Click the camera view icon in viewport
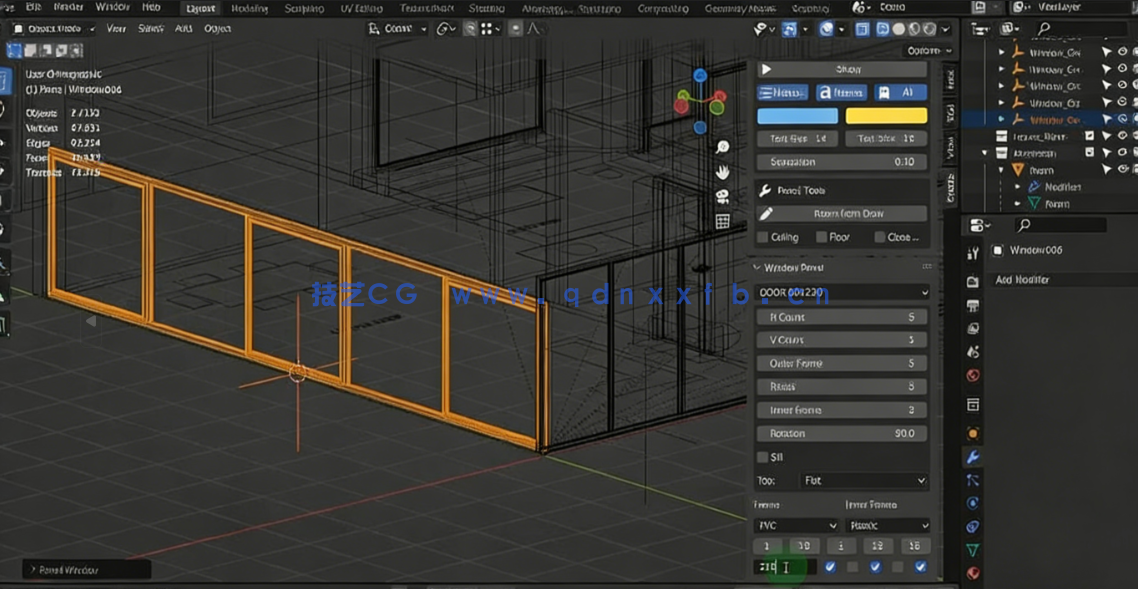The image size is (1138, 589). click(x=722, y=196)
